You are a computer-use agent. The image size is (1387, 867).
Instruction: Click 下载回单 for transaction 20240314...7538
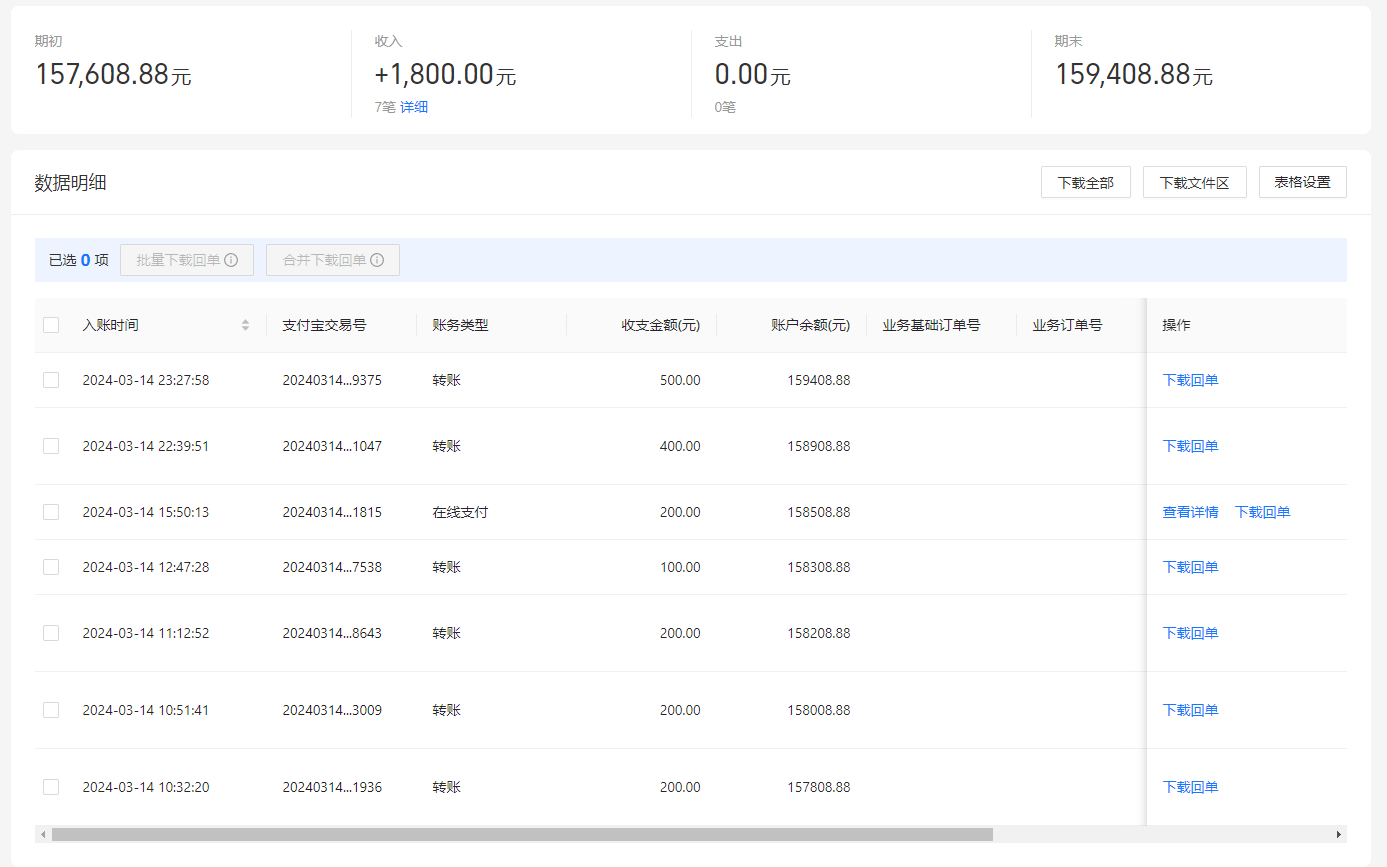1190,567
